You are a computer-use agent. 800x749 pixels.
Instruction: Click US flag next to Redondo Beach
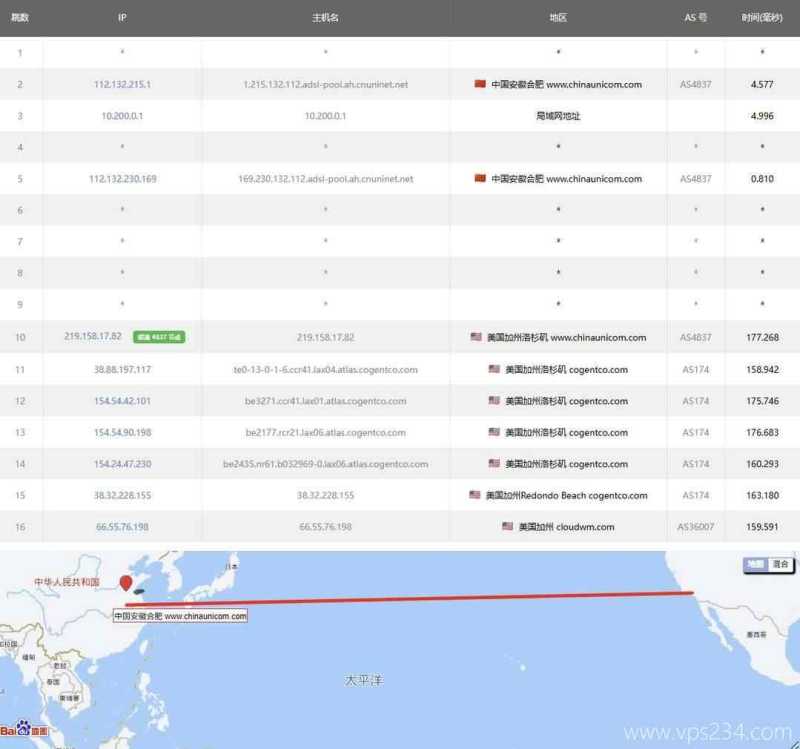(x=475, y=495)
